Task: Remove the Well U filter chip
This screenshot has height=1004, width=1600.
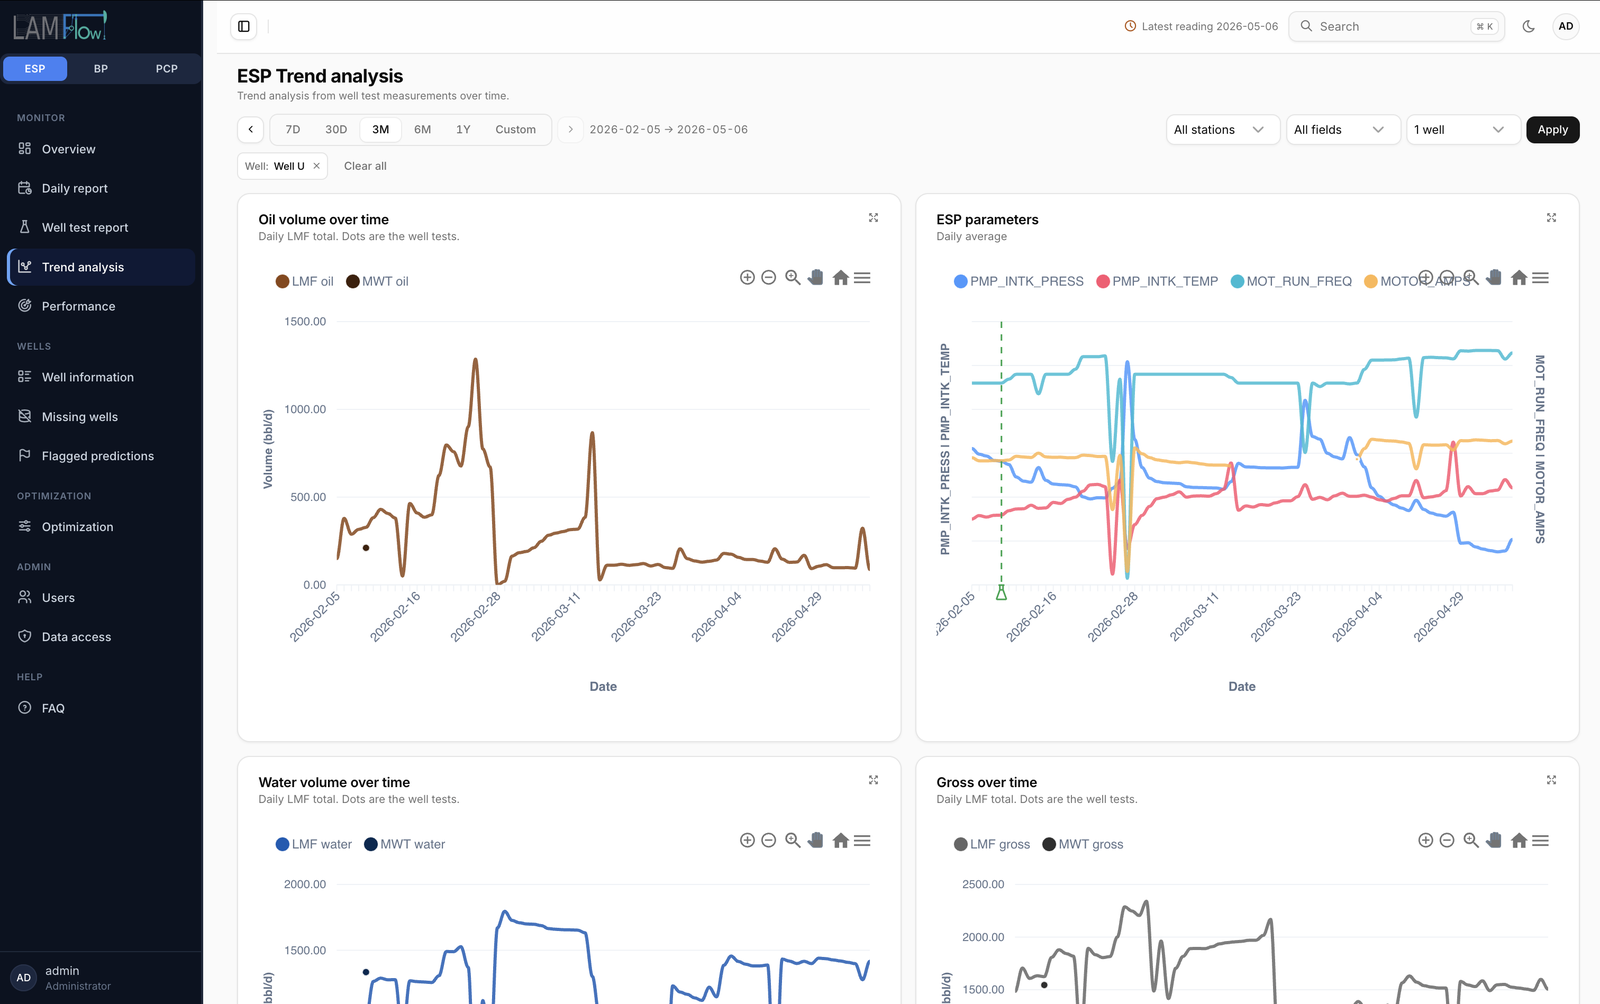Action: pos(316,166)
